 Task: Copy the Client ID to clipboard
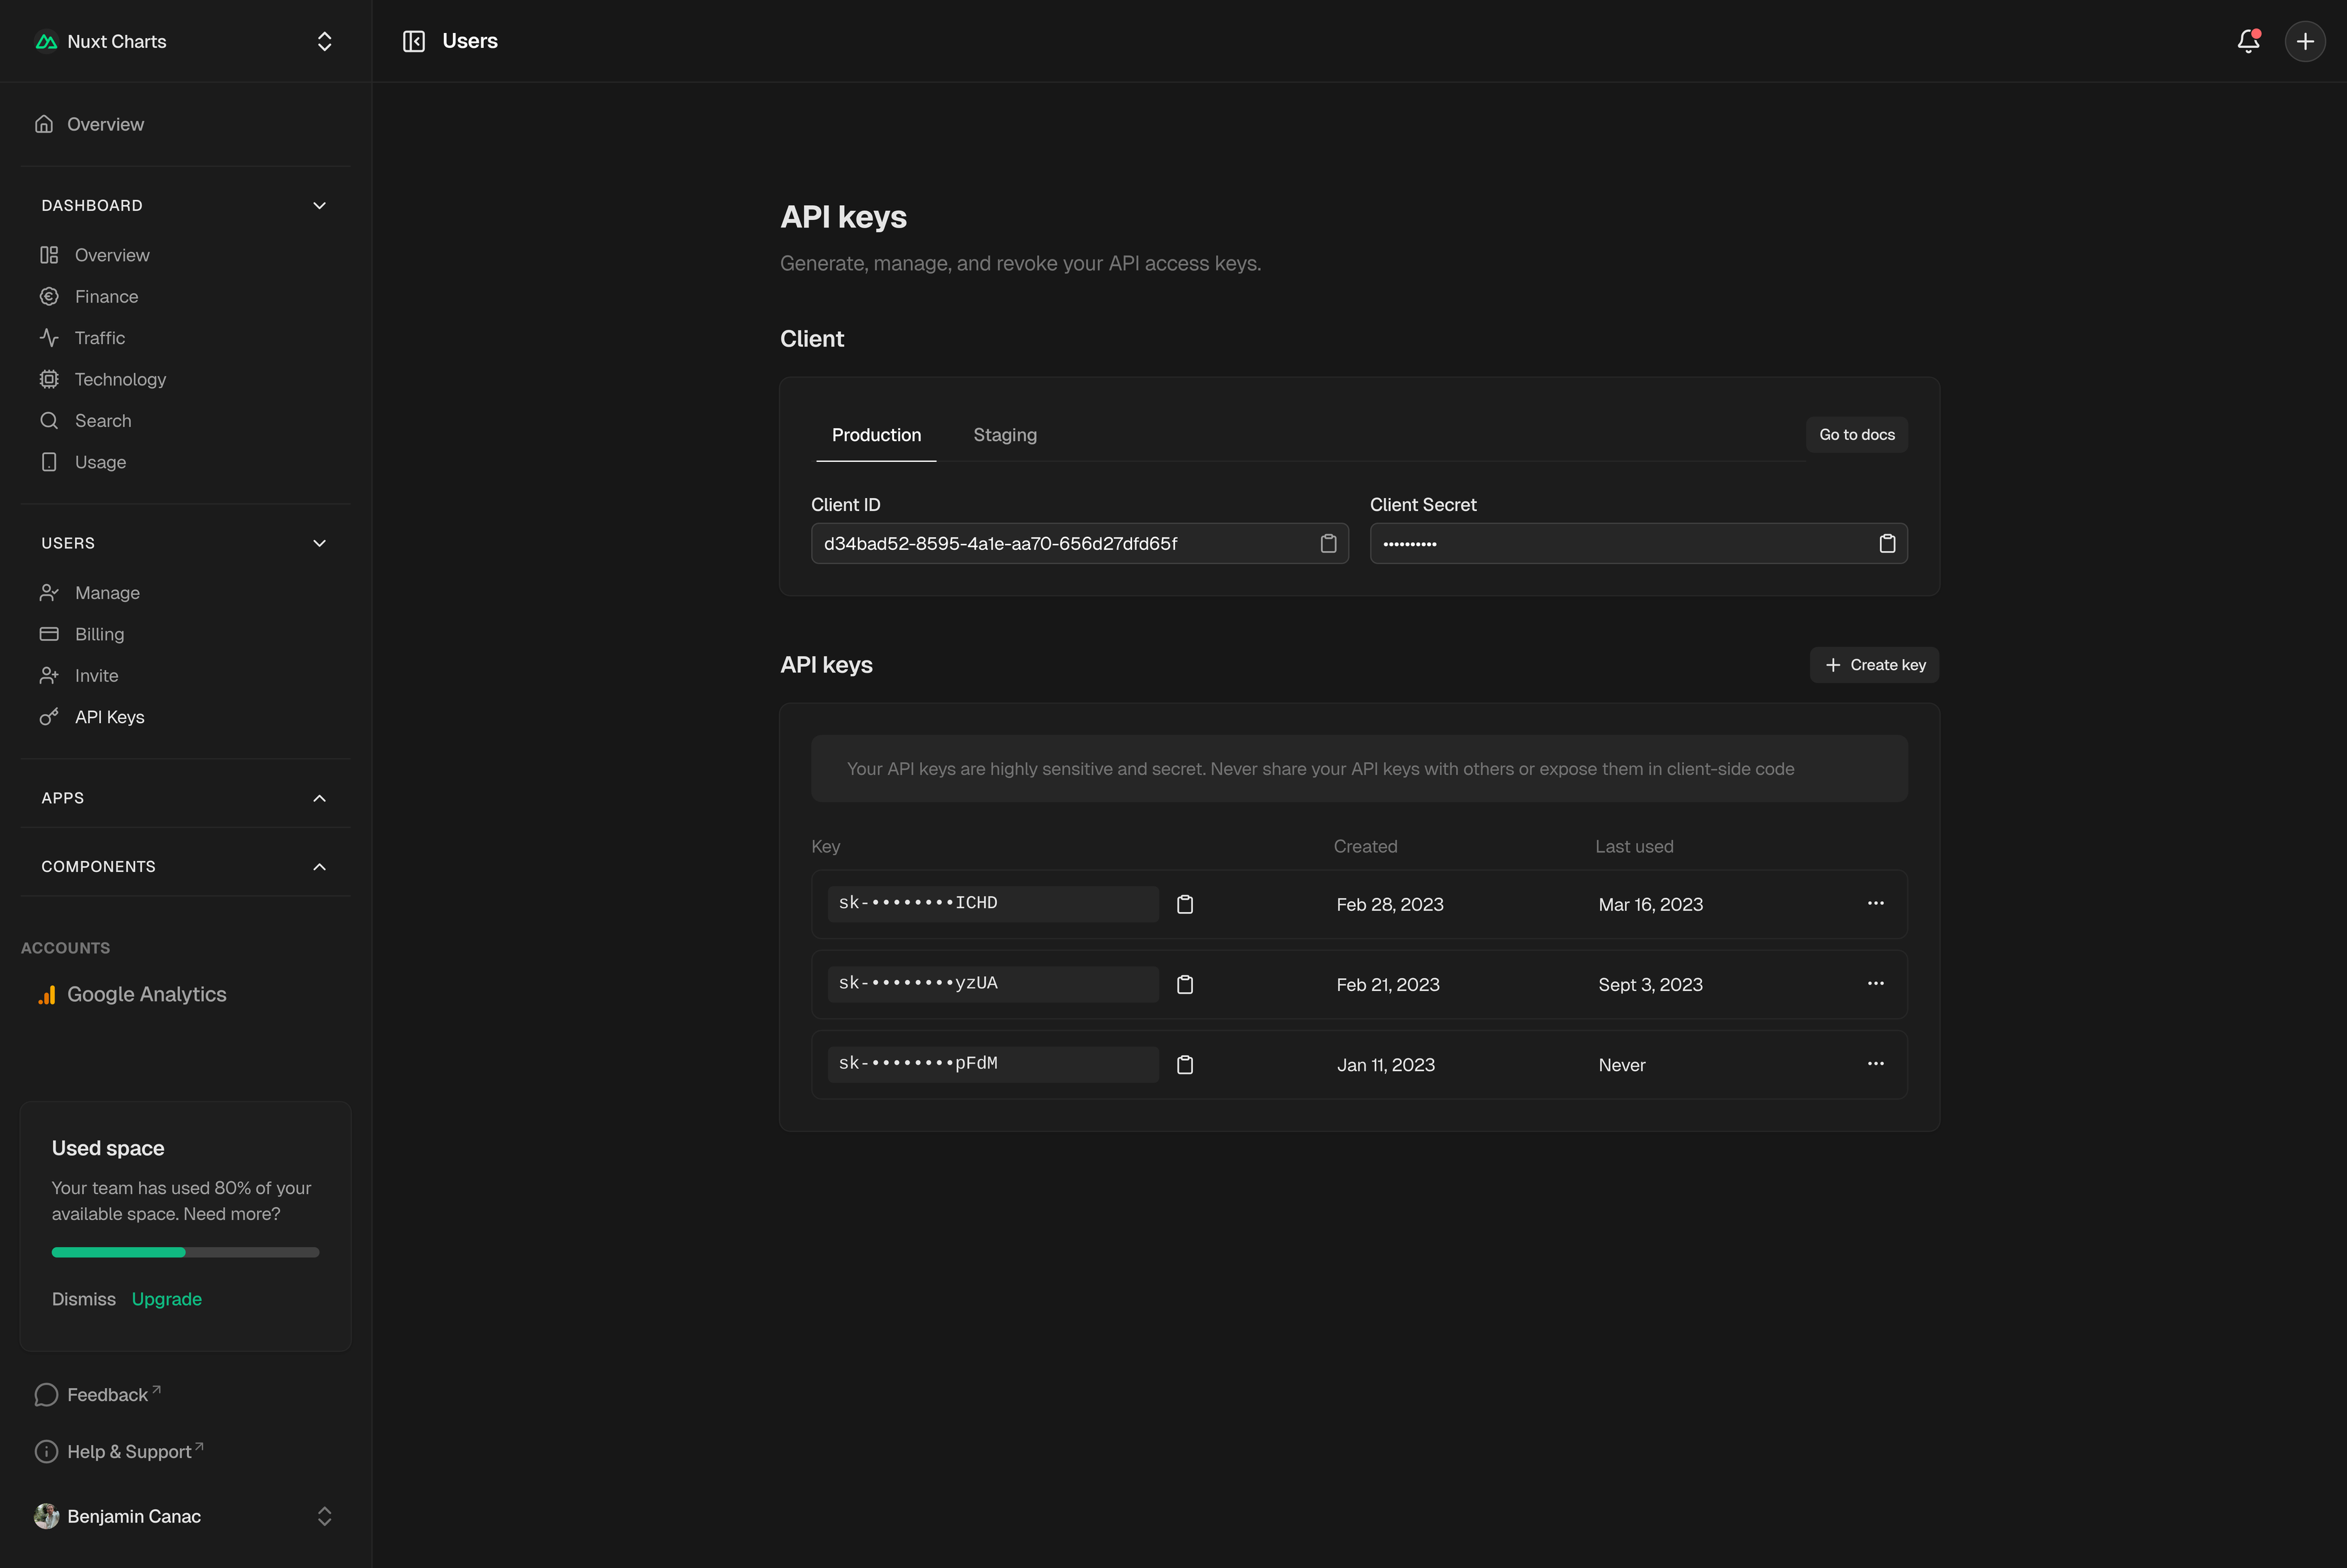1328,544
